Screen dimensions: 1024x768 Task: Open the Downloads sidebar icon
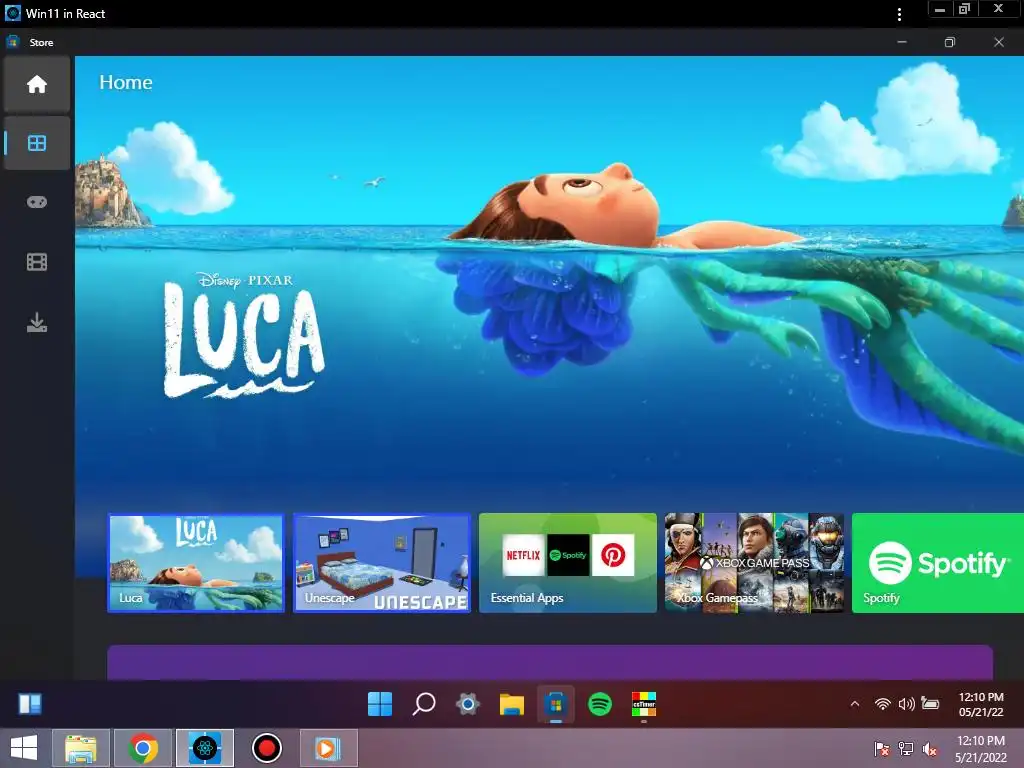click(37, 322)
